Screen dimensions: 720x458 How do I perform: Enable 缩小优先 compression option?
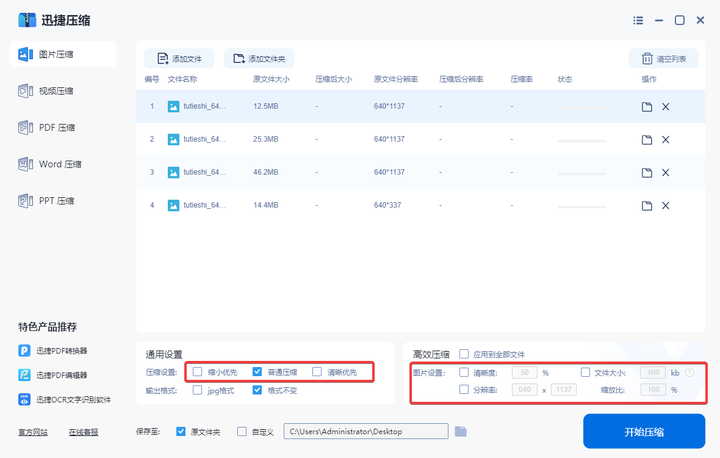197,372
